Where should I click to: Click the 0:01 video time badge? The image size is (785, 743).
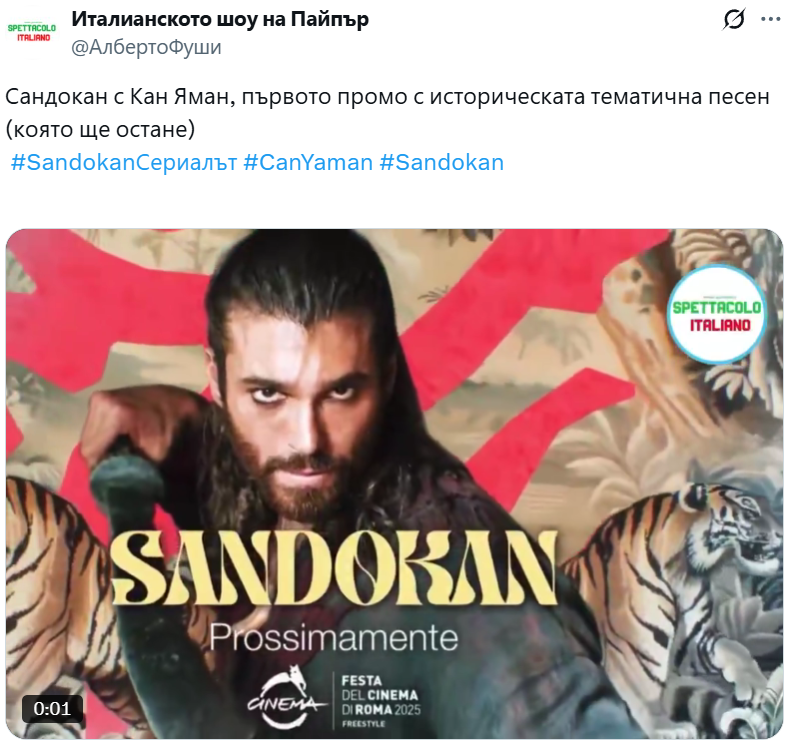pyautogui.click(x=52, y=709)
